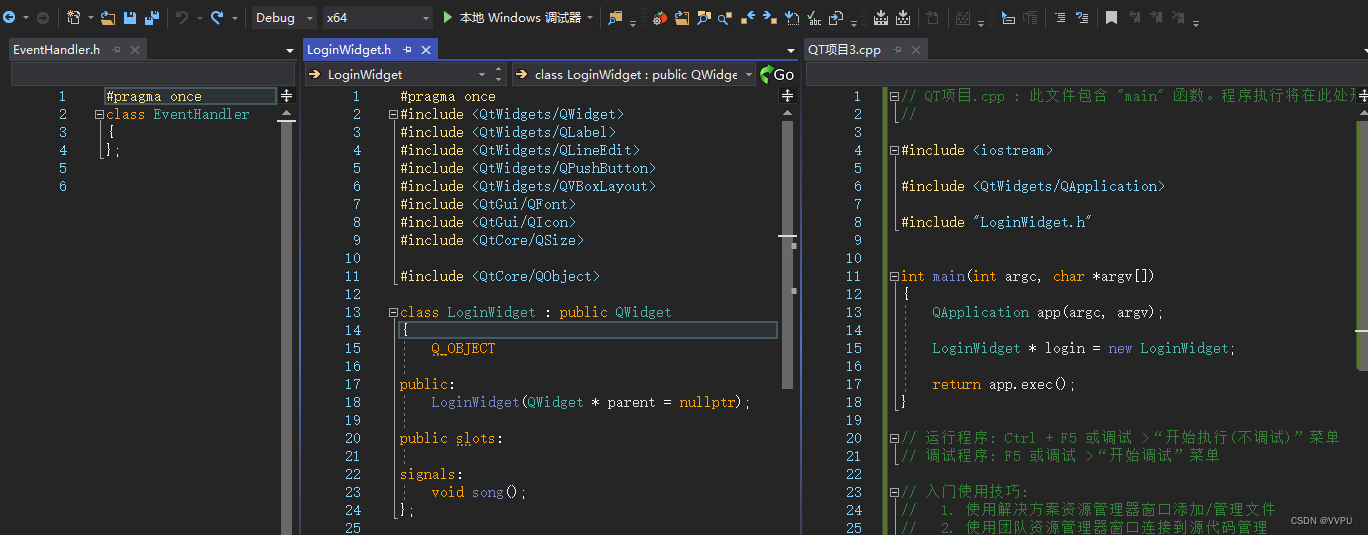The width and height of the screenshot is (1368, 535).
Task: Click the #include <QtCore/QObject> line
Action: [x=500, y=277]
